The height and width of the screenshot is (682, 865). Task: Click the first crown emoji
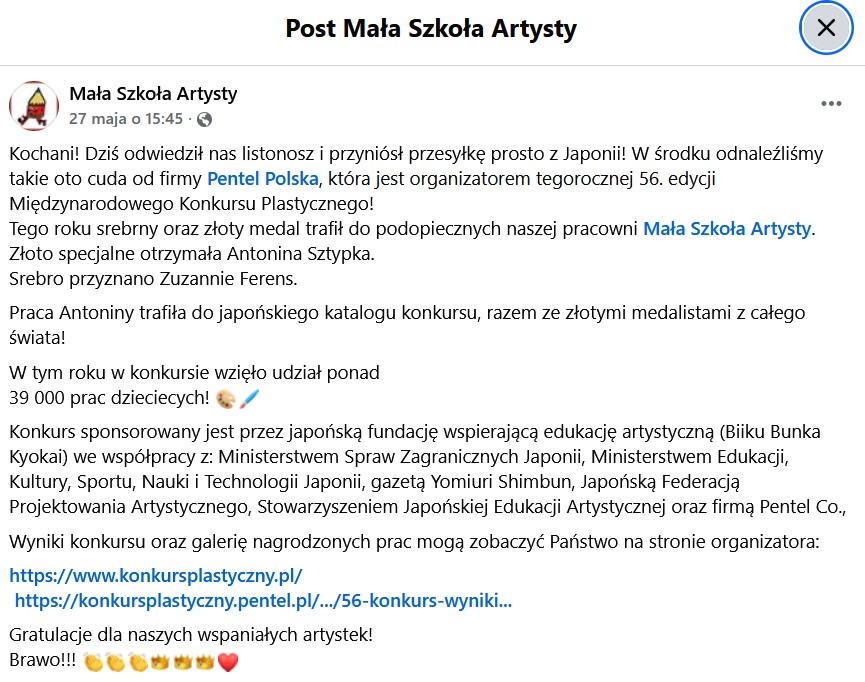[159, 661]
